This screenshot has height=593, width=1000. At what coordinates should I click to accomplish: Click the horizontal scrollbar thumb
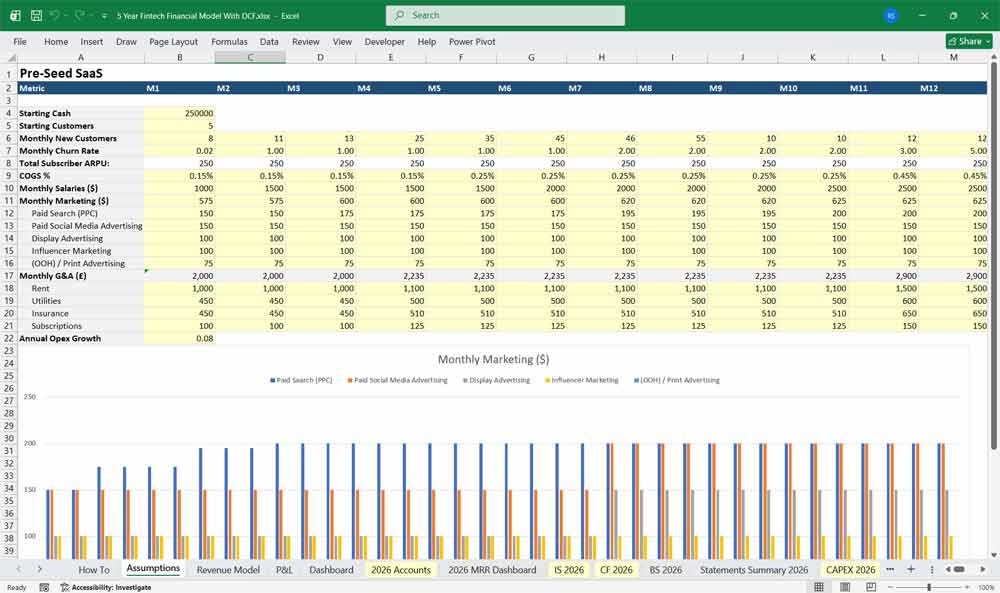coord(959,569)
